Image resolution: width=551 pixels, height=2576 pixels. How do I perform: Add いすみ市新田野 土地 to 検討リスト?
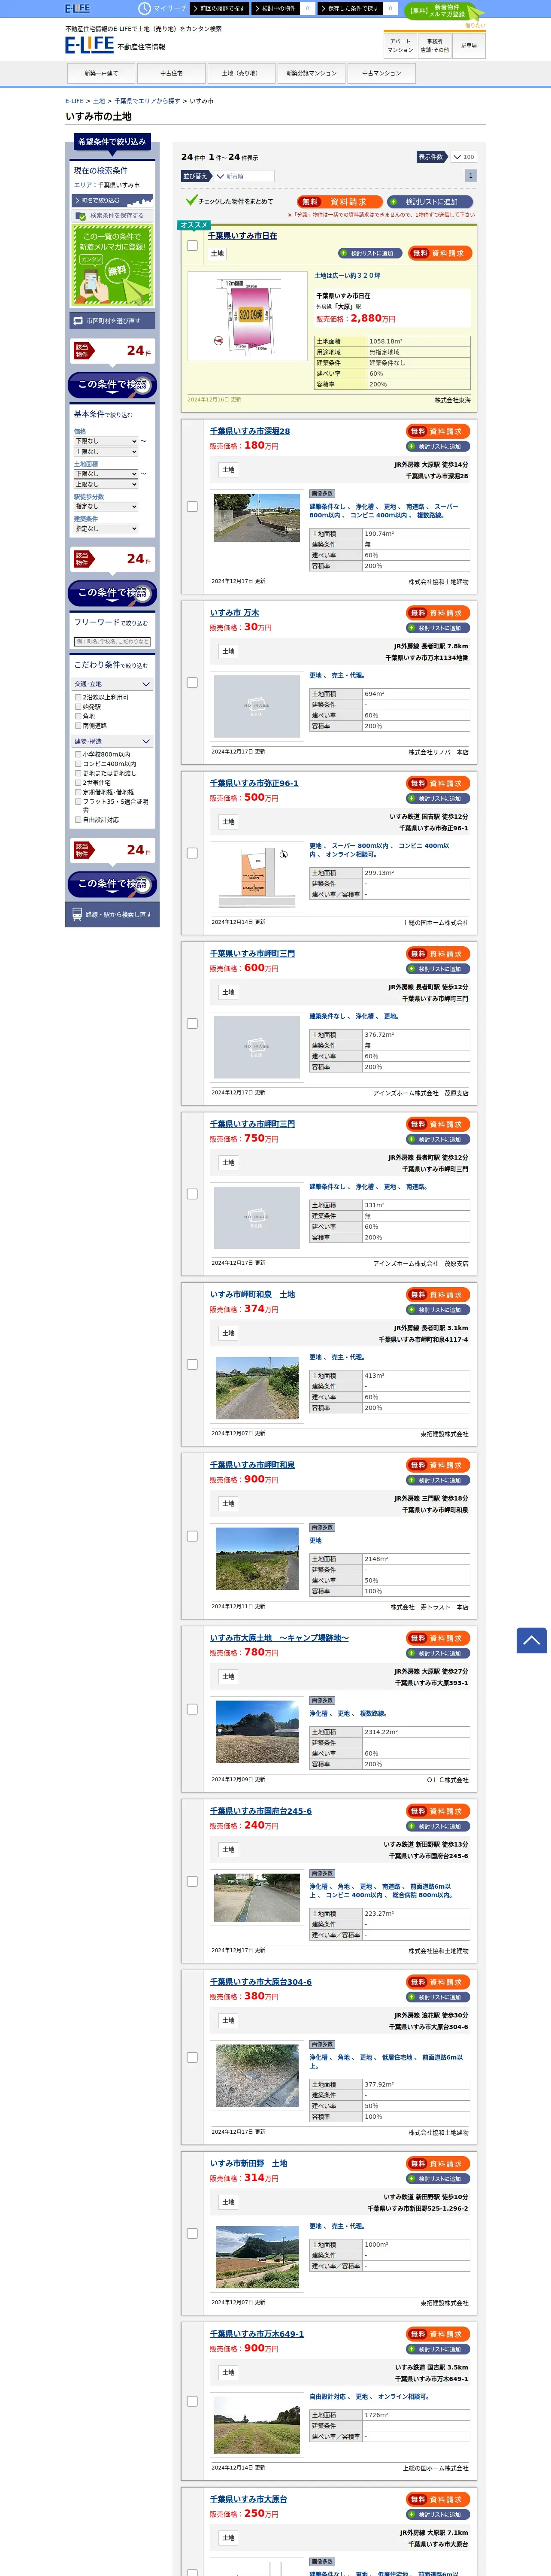click(x=439, y=2179)
